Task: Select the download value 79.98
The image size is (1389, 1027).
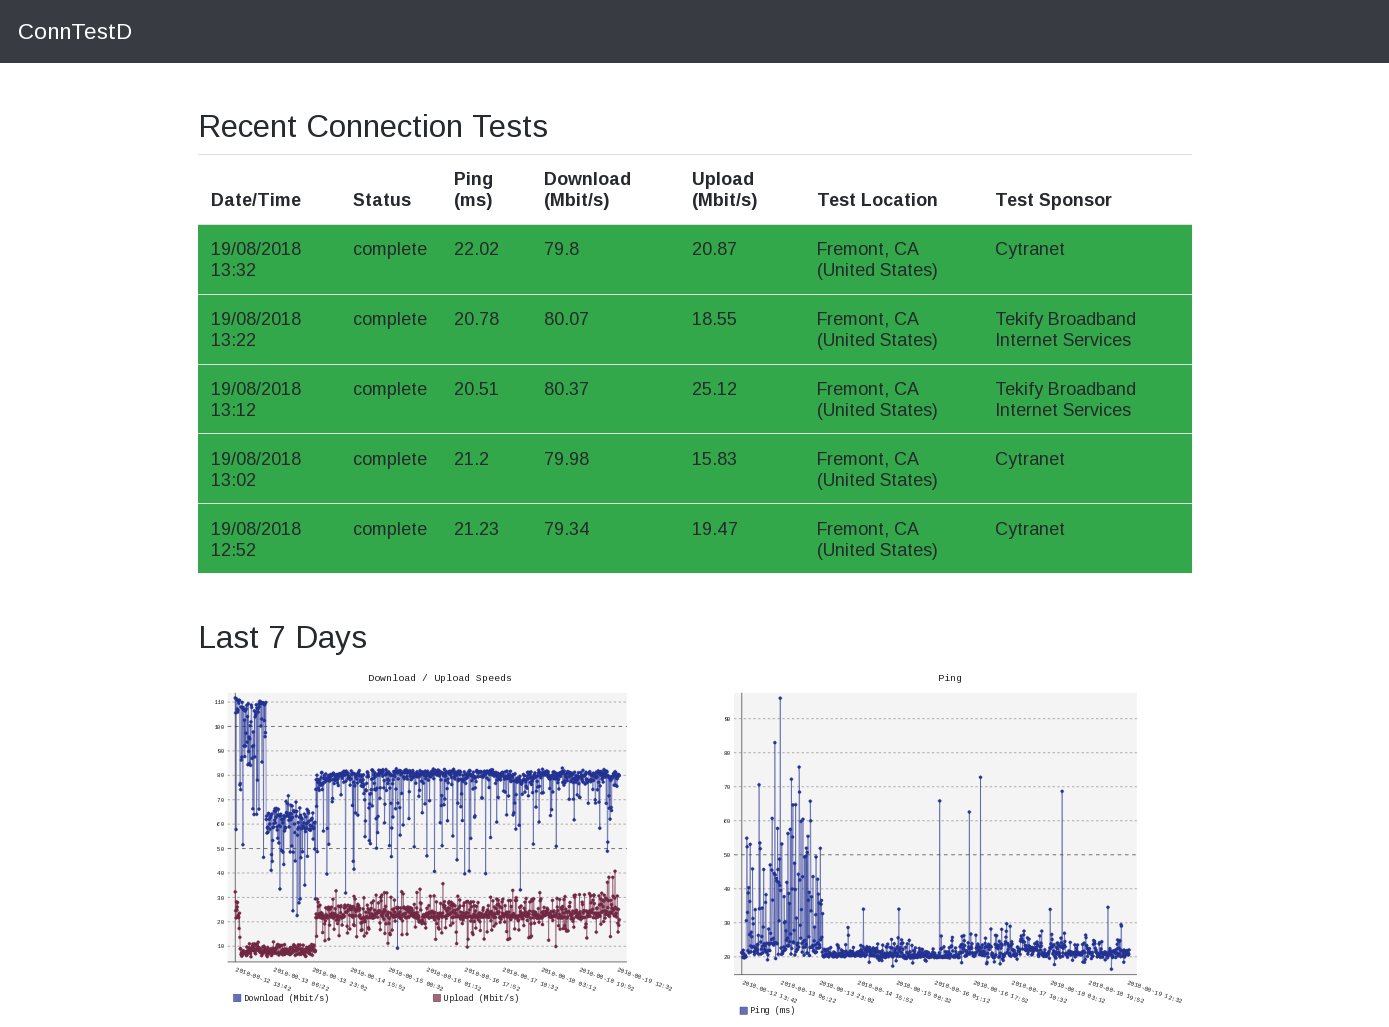Action: point(566,459)
